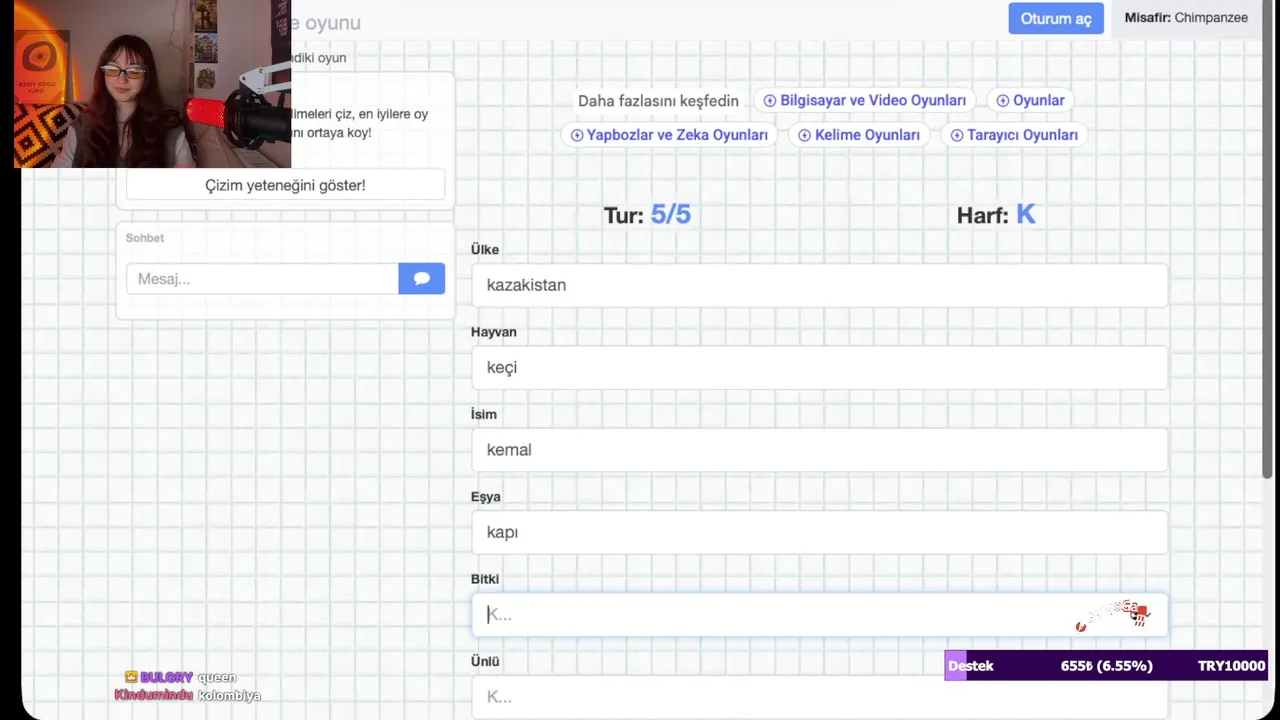
Task: Click the Kindumindu kolombiya chat message
Action: point(187,696)
